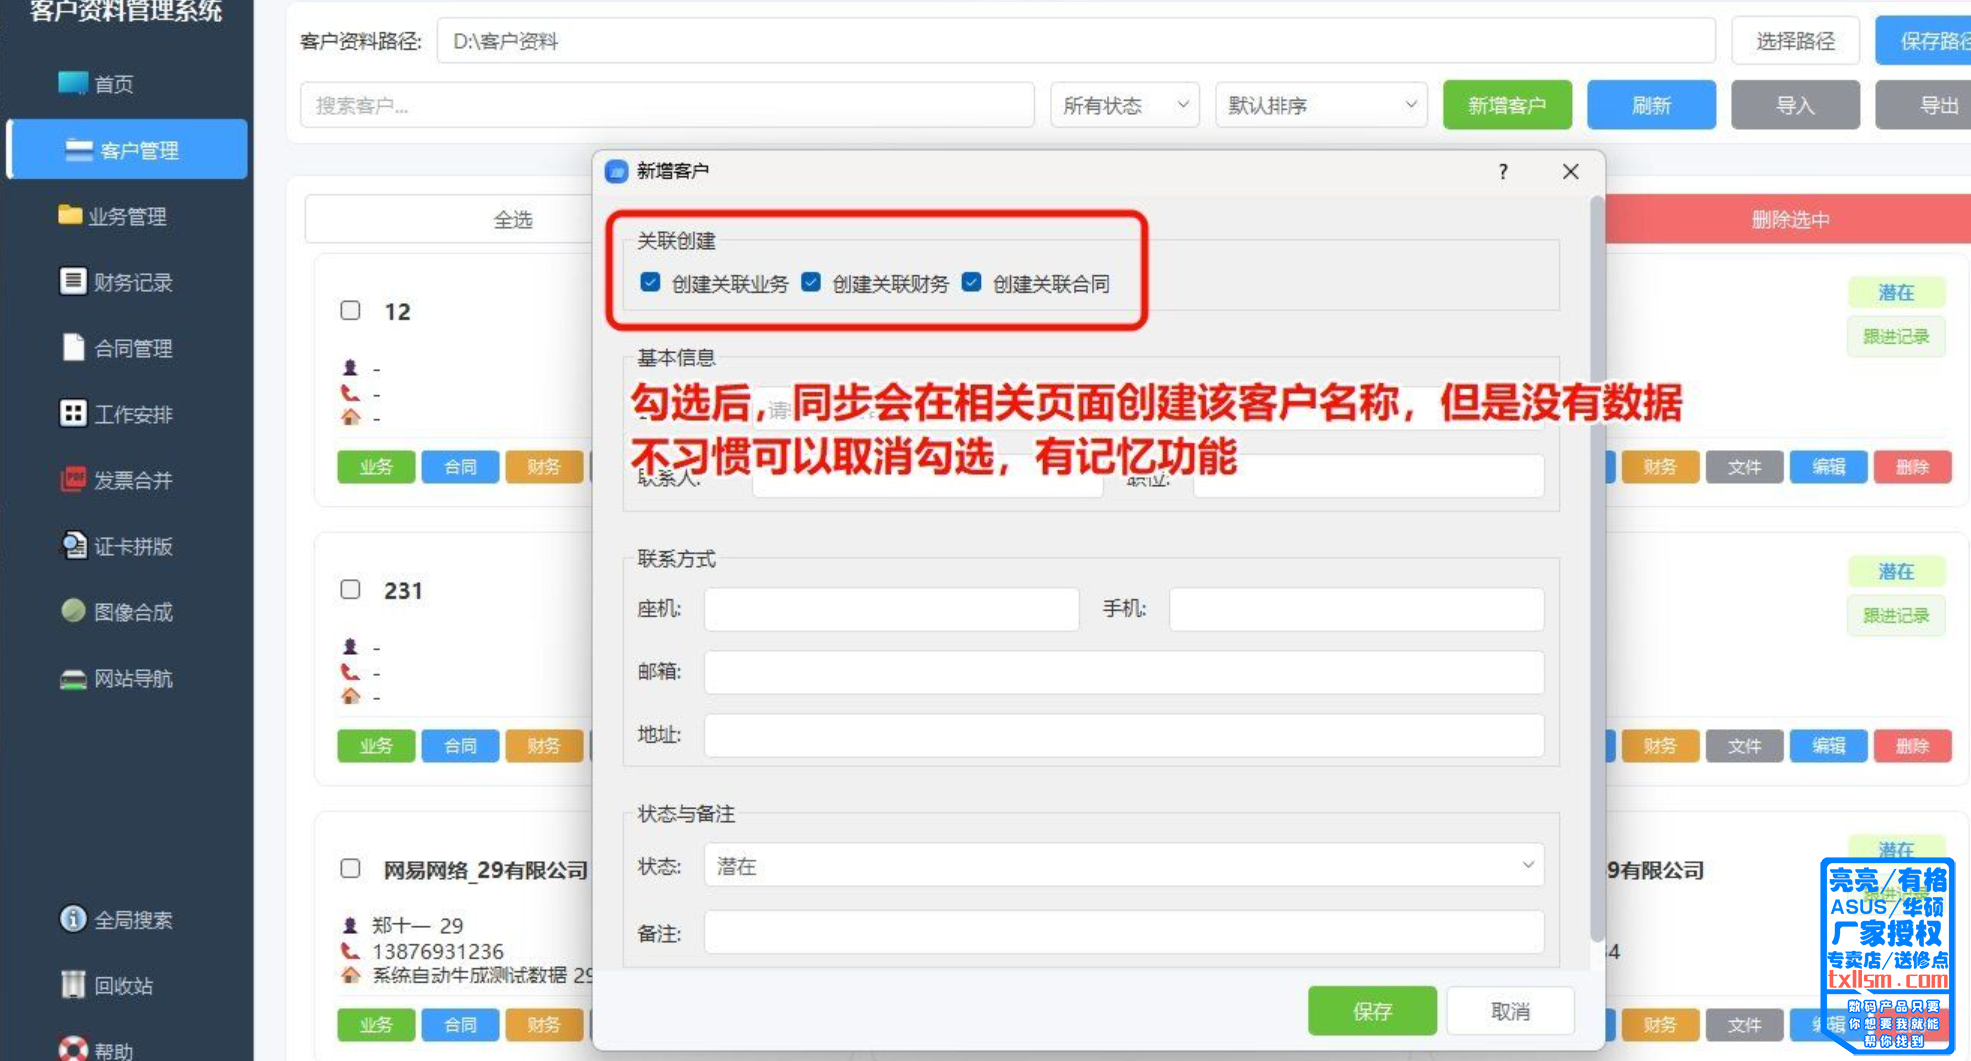Select the work schedule grid icon

click(x=72, y=414)
